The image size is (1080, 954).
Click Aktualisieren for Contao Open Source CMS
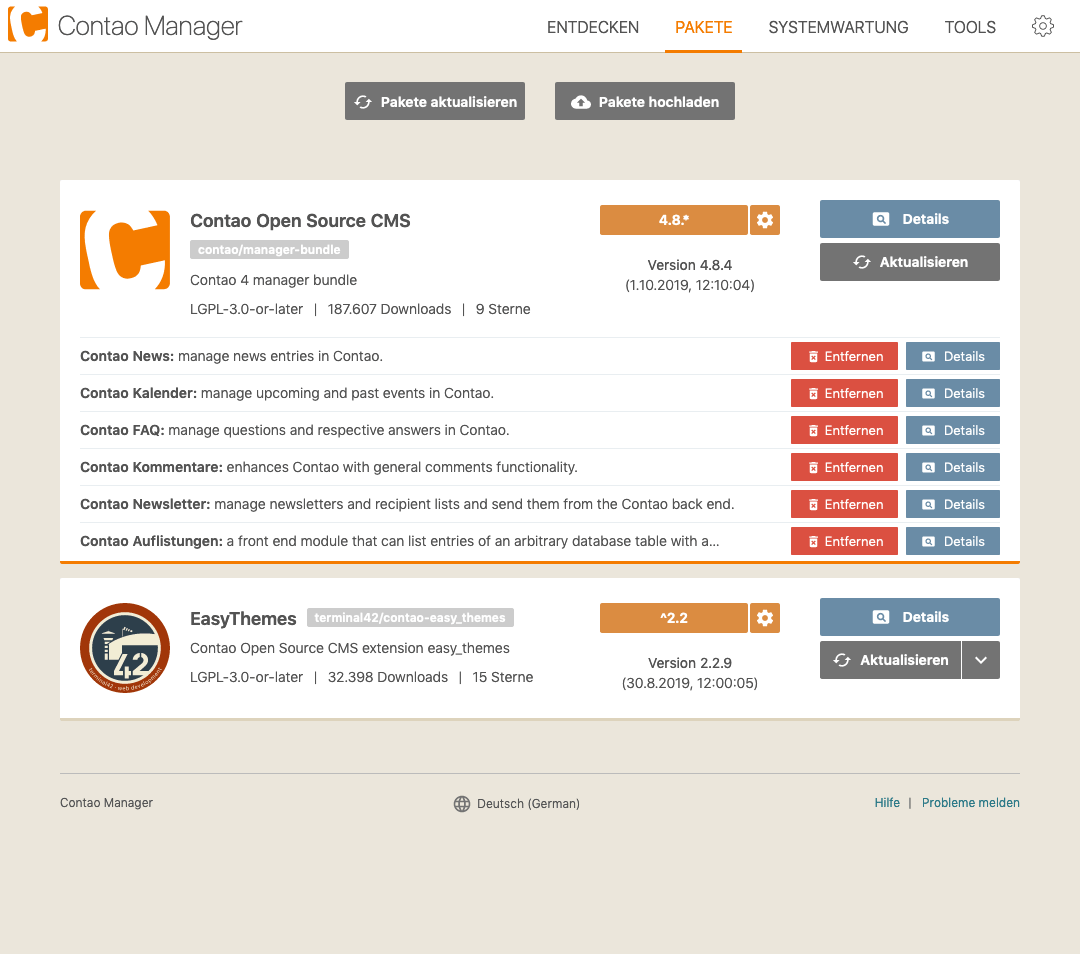(x=909, y=262)
